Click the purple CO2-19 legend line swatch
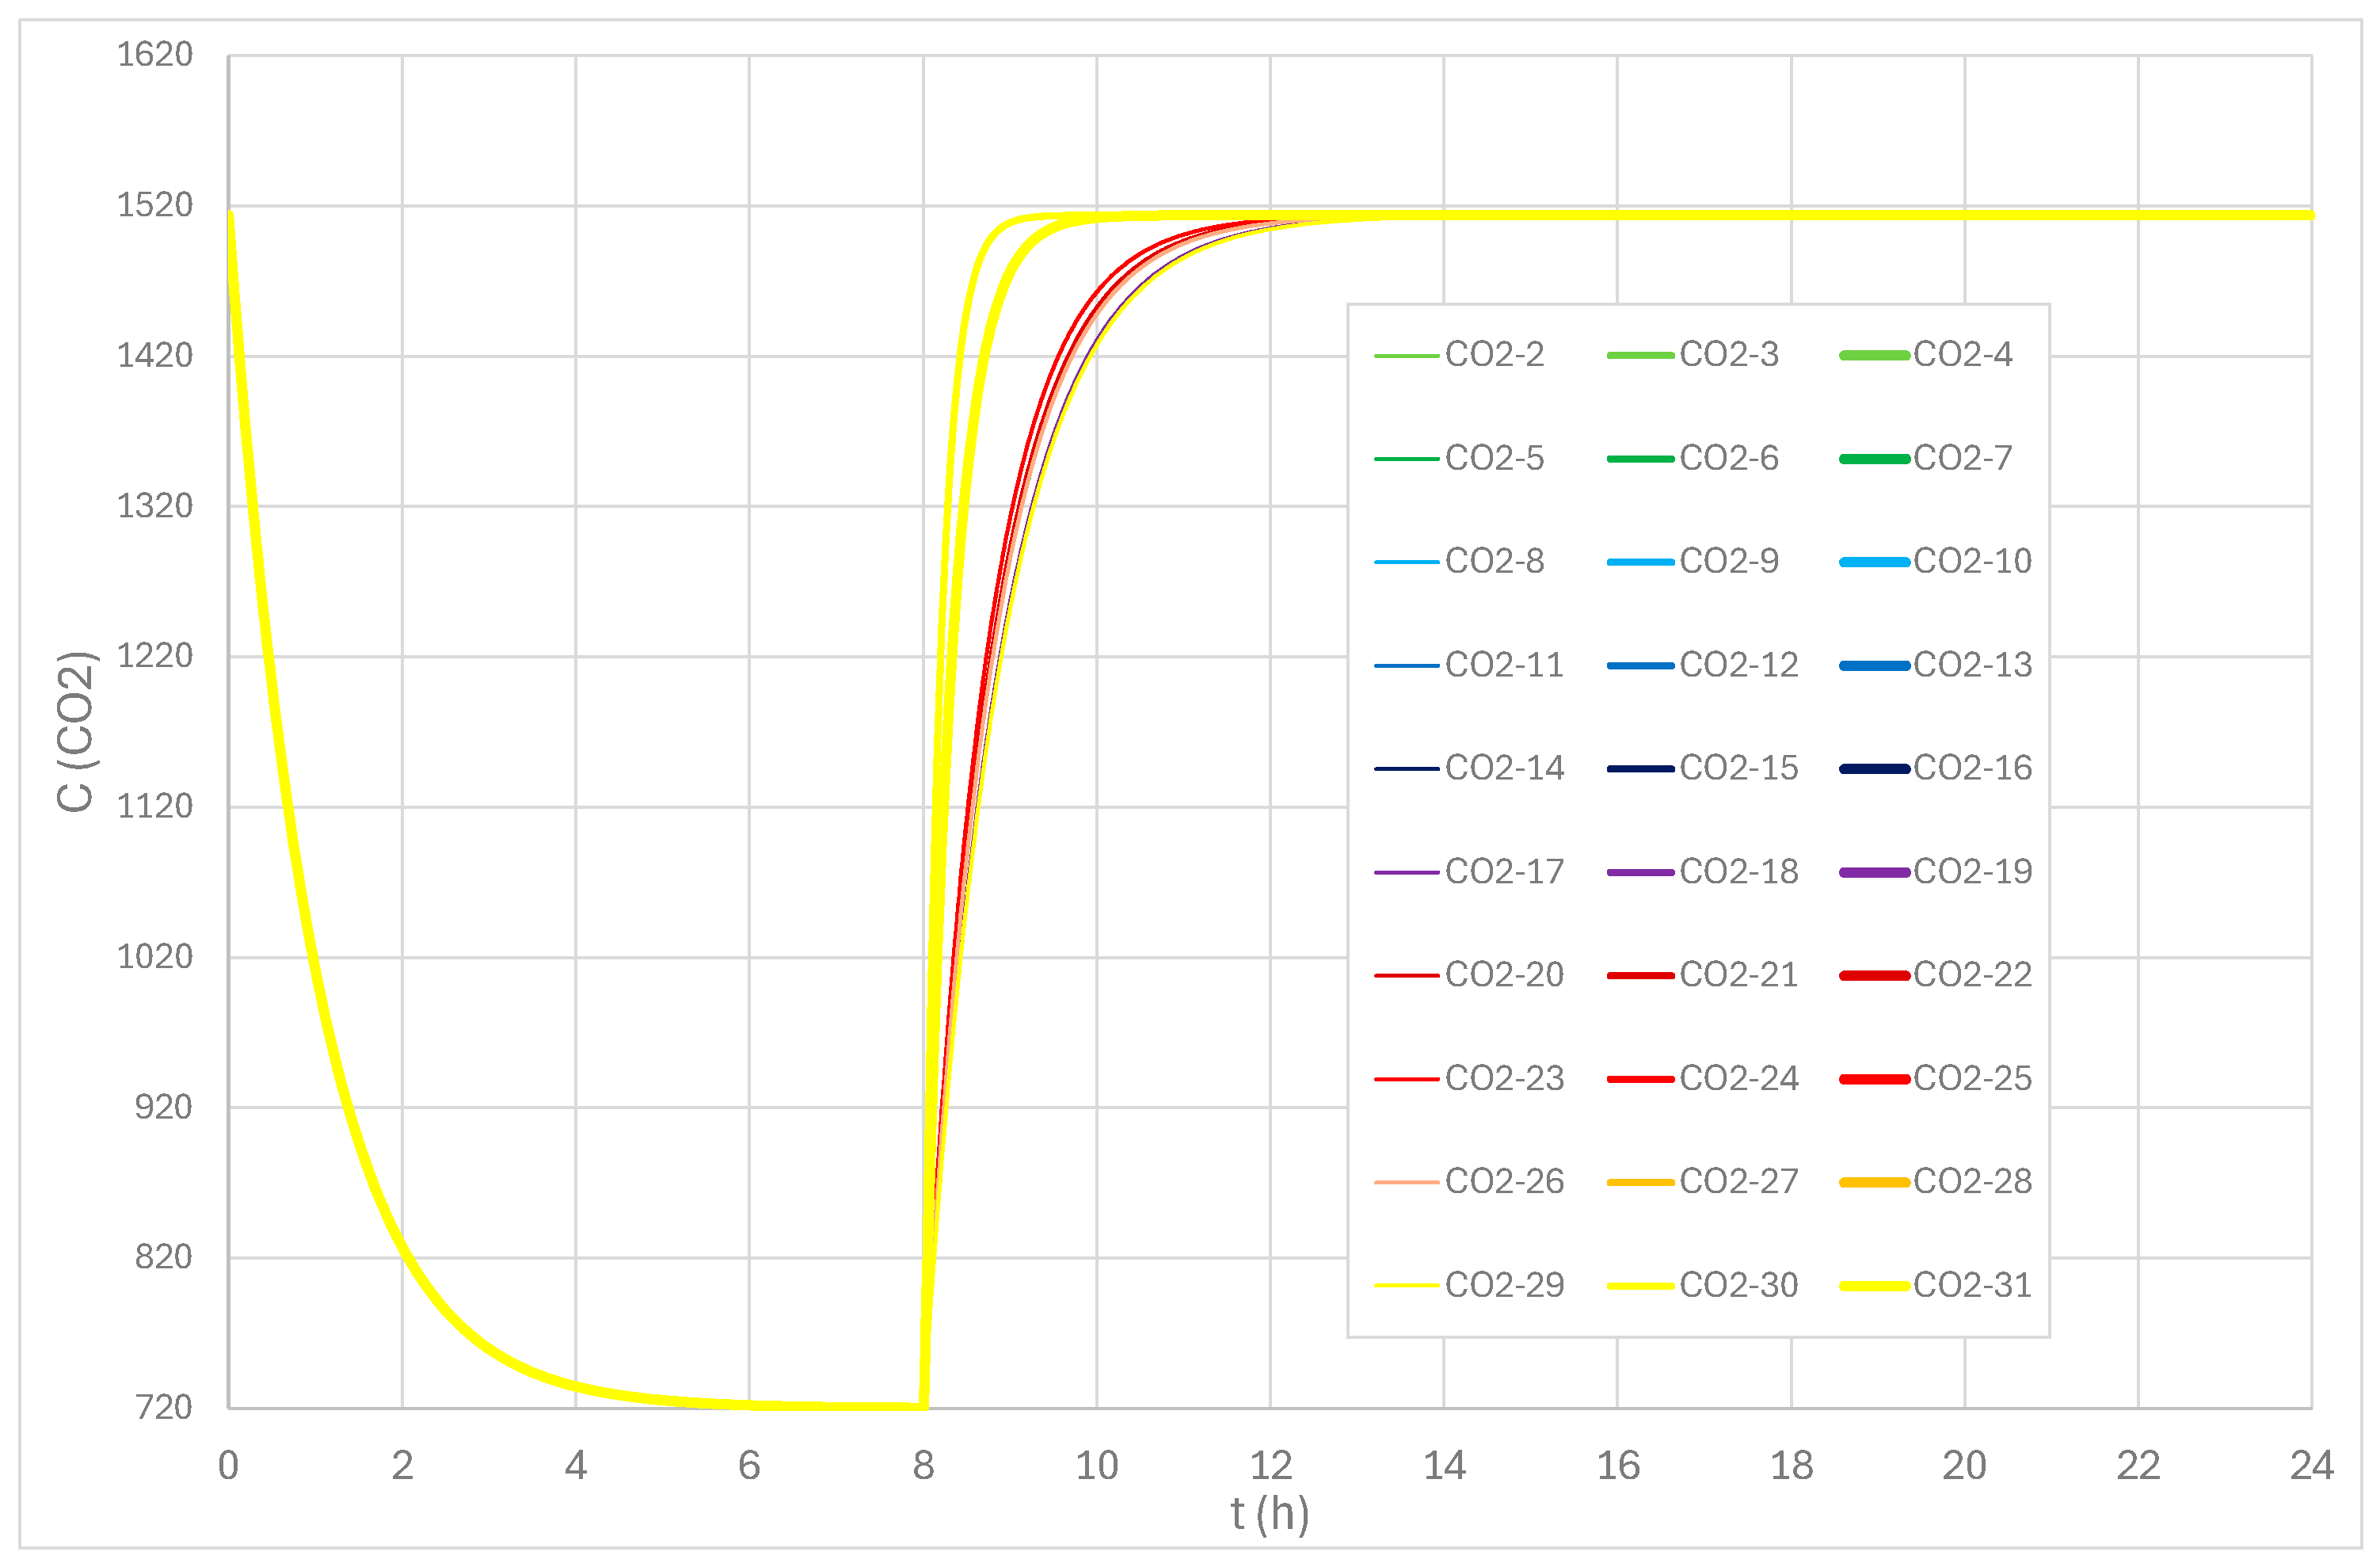 tap(1874, 873)
